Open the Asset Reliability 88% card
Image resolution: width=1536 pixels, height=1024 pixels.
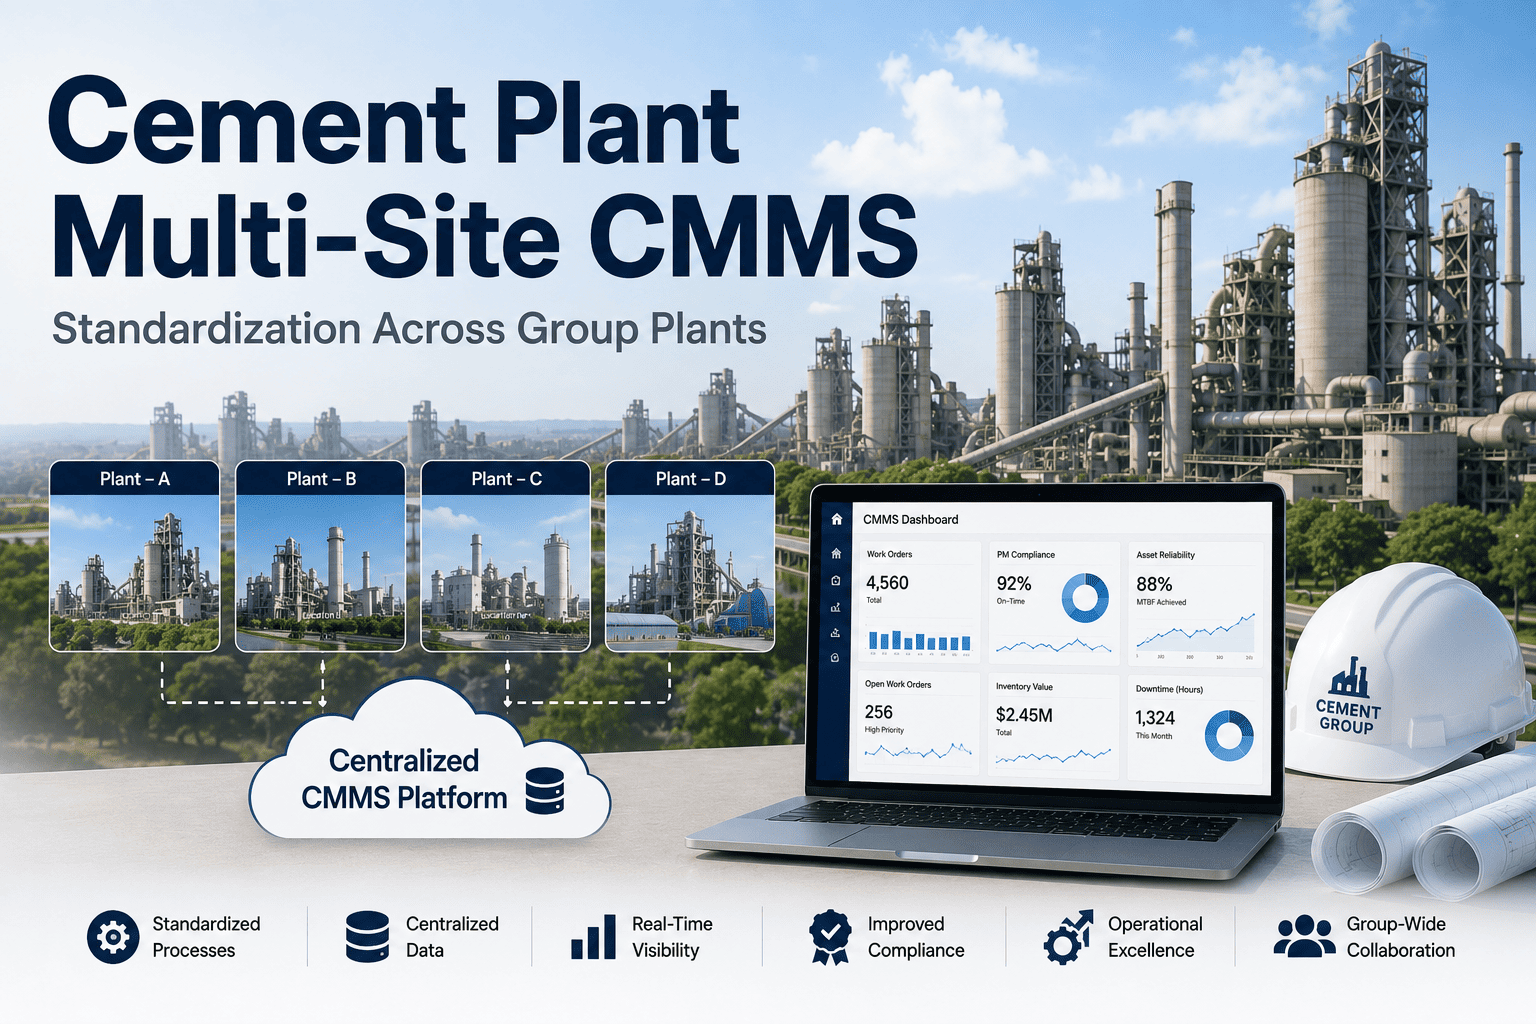click(x=1196, y=604)
